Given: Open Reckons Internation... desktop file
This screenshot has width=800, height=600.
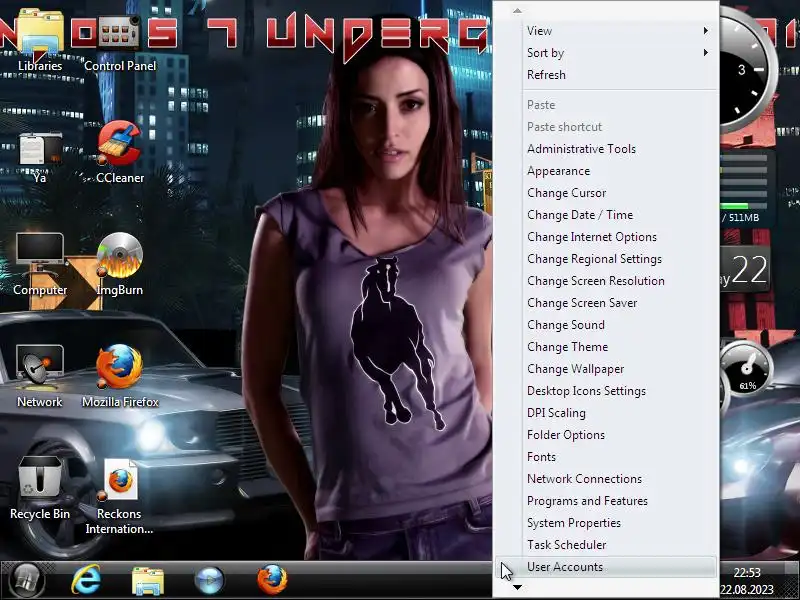Looking at the screenshot, I should 120,495.
